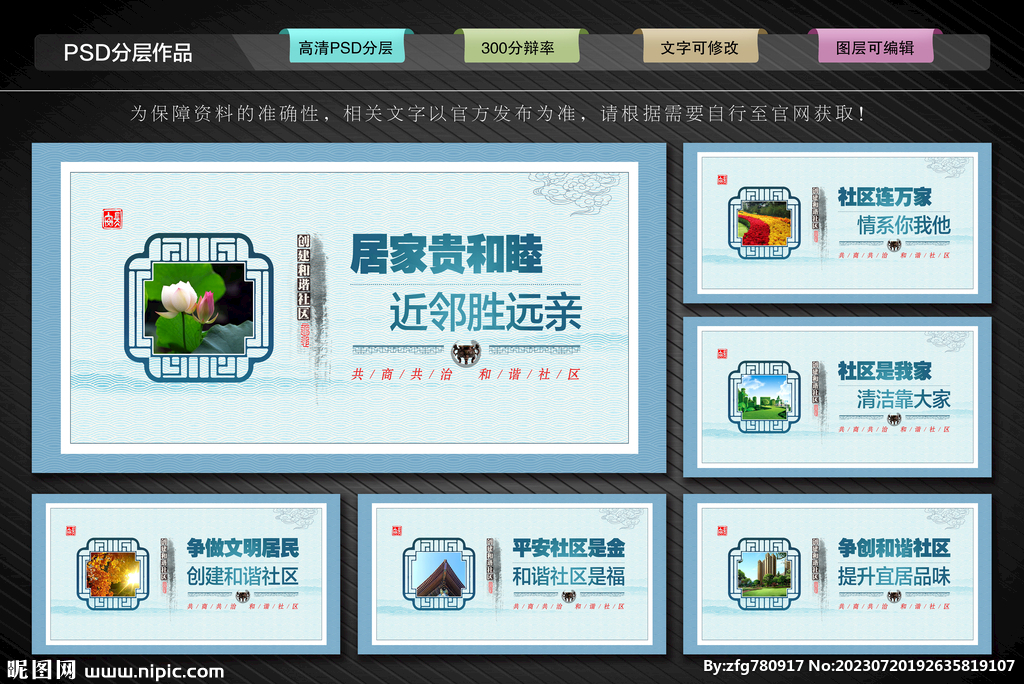Screen dimensions: 1024x684
Task: Click the bronze tripod emblem in large poster
Action: pyautogui.click(x=466, y=353)
